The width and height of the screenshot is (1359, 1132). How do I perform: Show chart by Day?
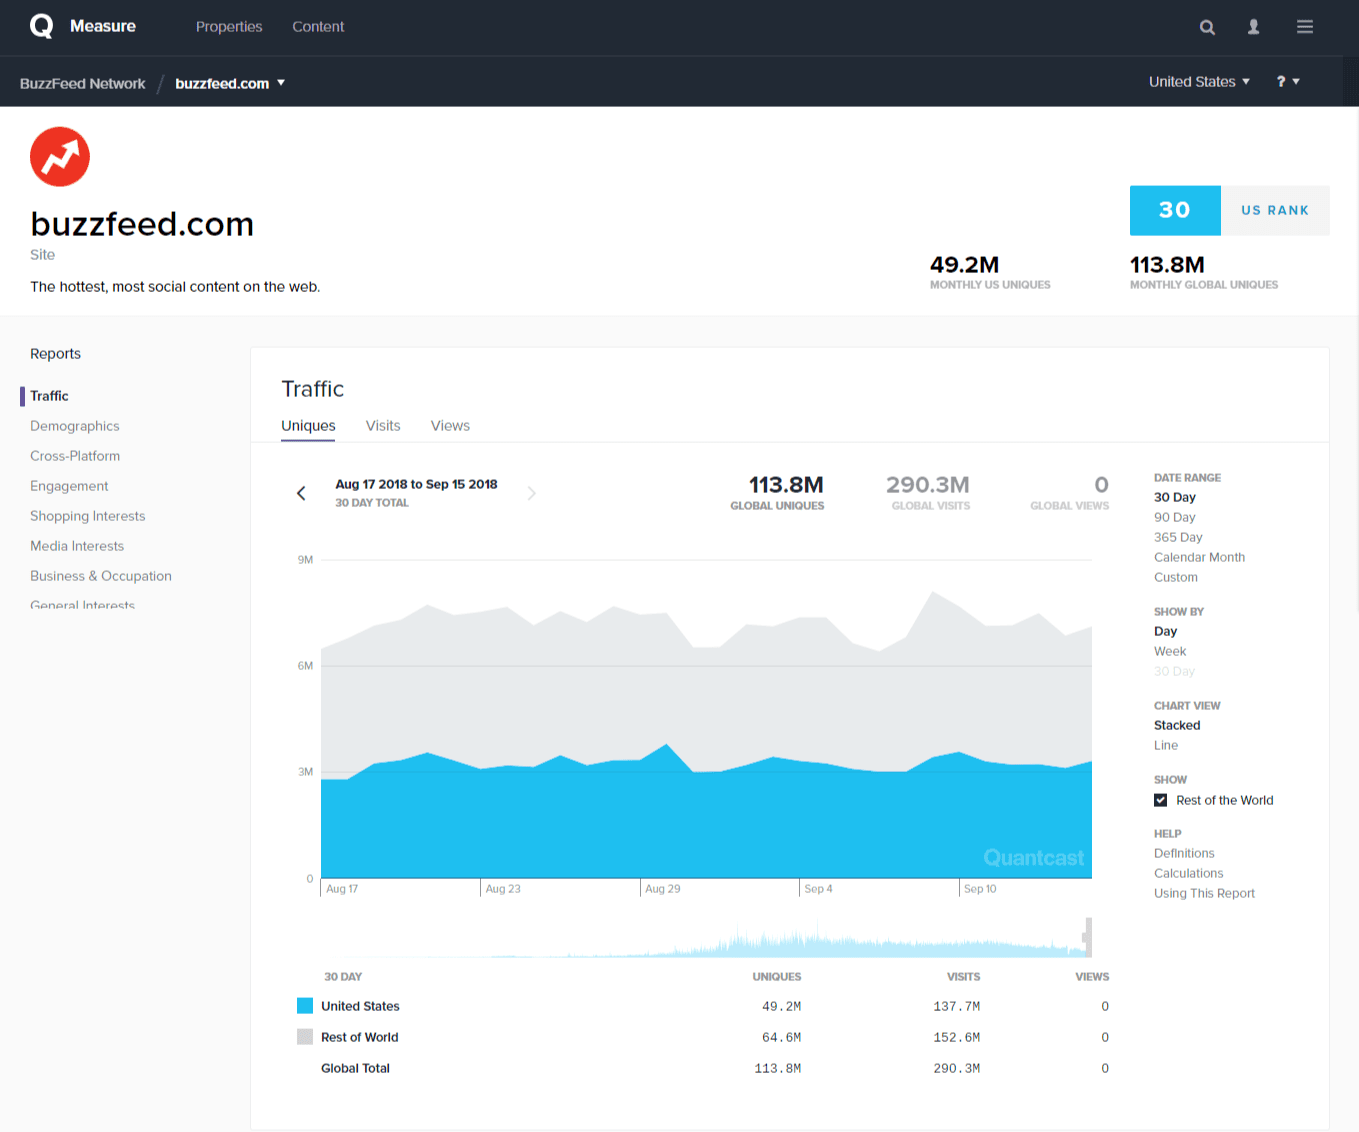[1166, 631]
